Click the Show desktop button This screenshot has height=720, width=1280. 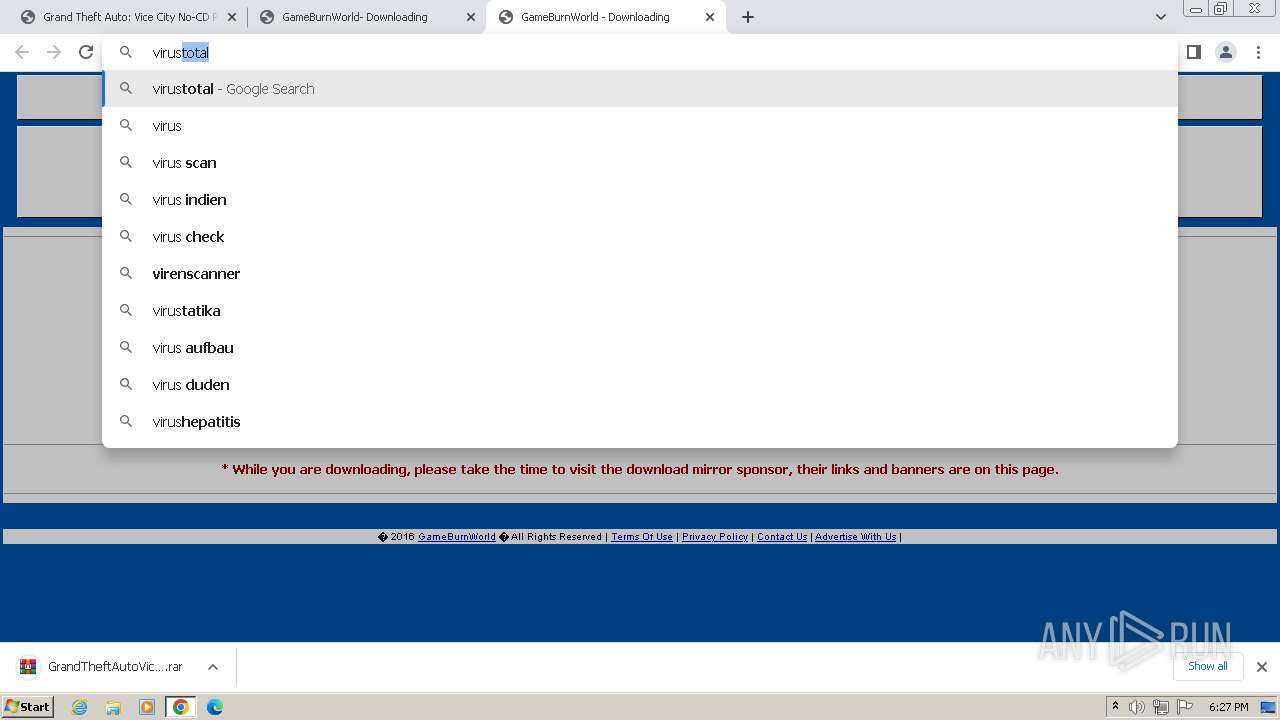(1268, 707)
